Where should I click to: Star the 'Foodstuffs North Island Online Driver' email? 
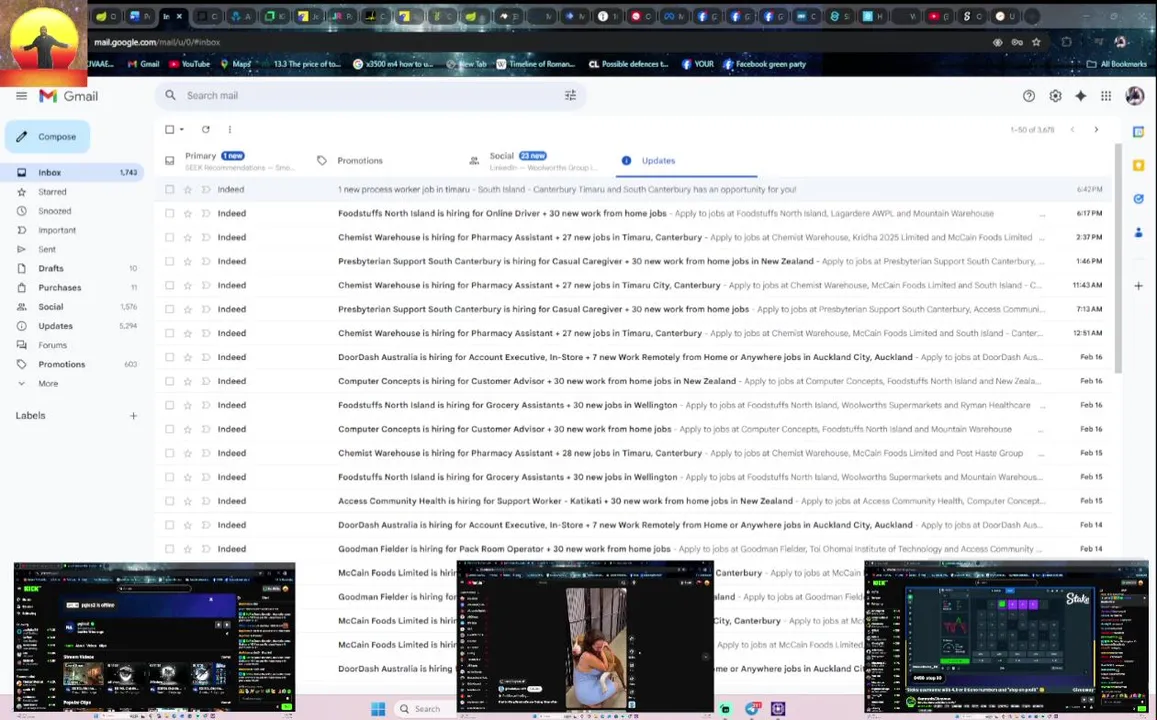click(187, 213)
